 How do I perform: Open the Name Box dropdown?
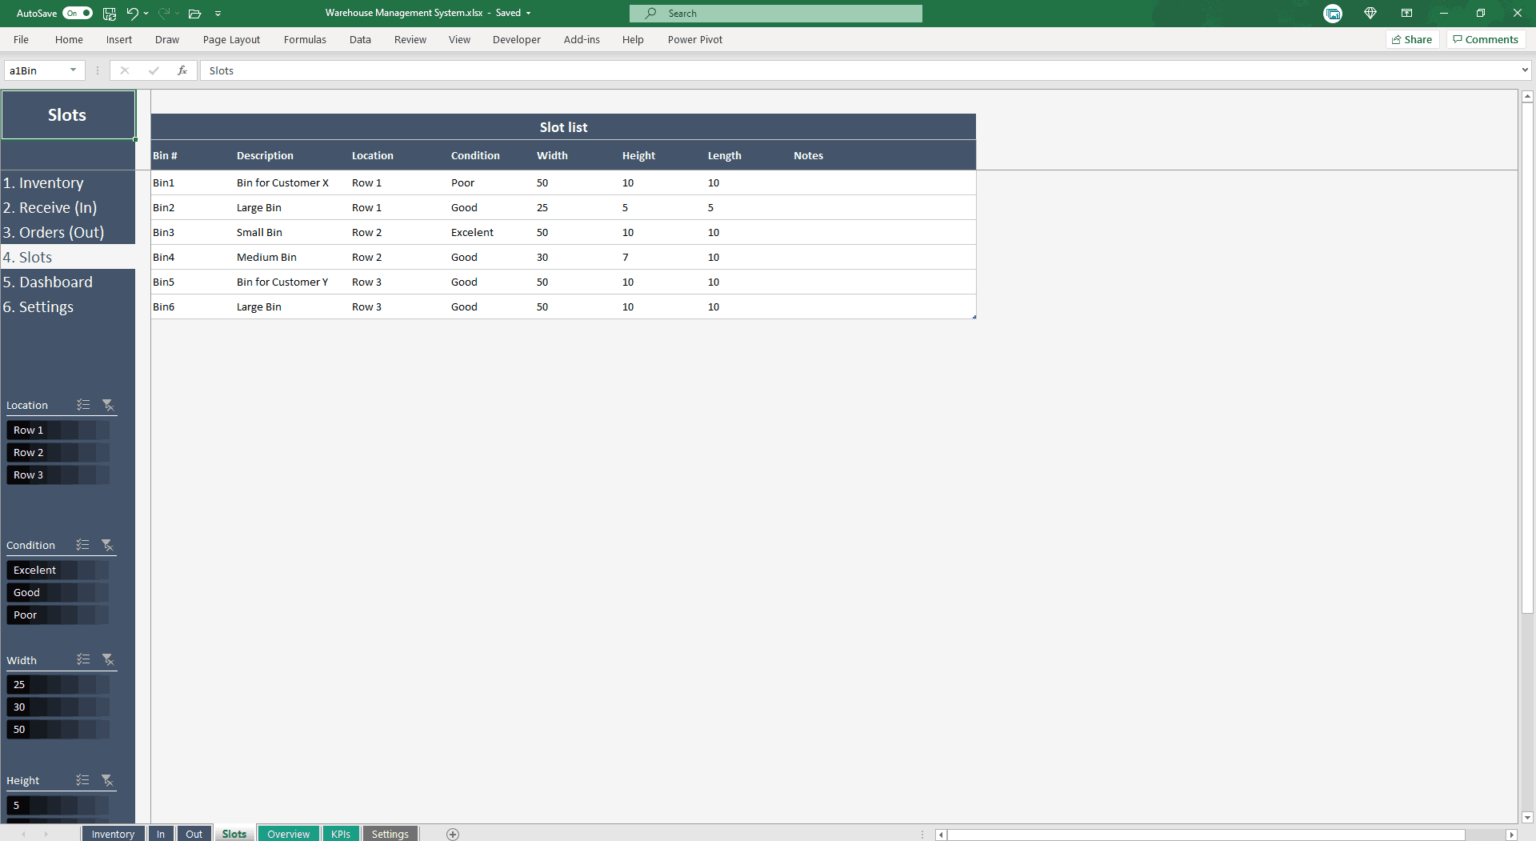(x=71, y=70)
